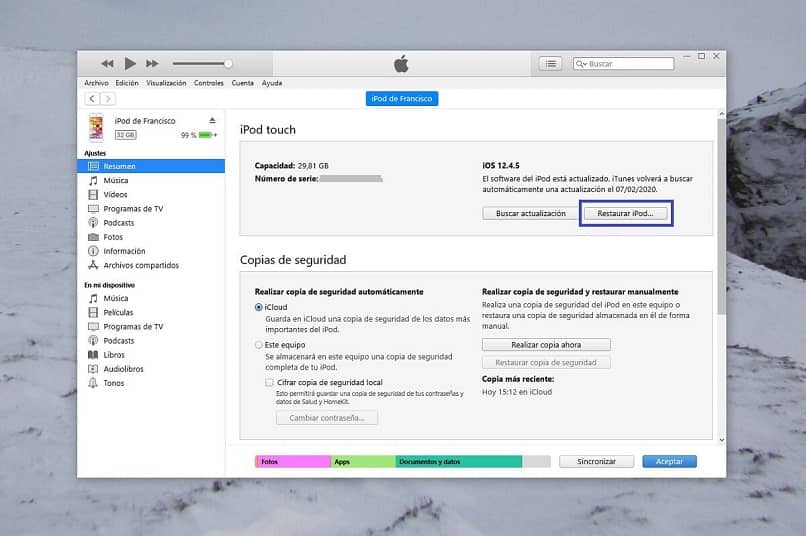Open Audiolibros in the device section
This screenshot has height=536, width=806.
[123, 369]
